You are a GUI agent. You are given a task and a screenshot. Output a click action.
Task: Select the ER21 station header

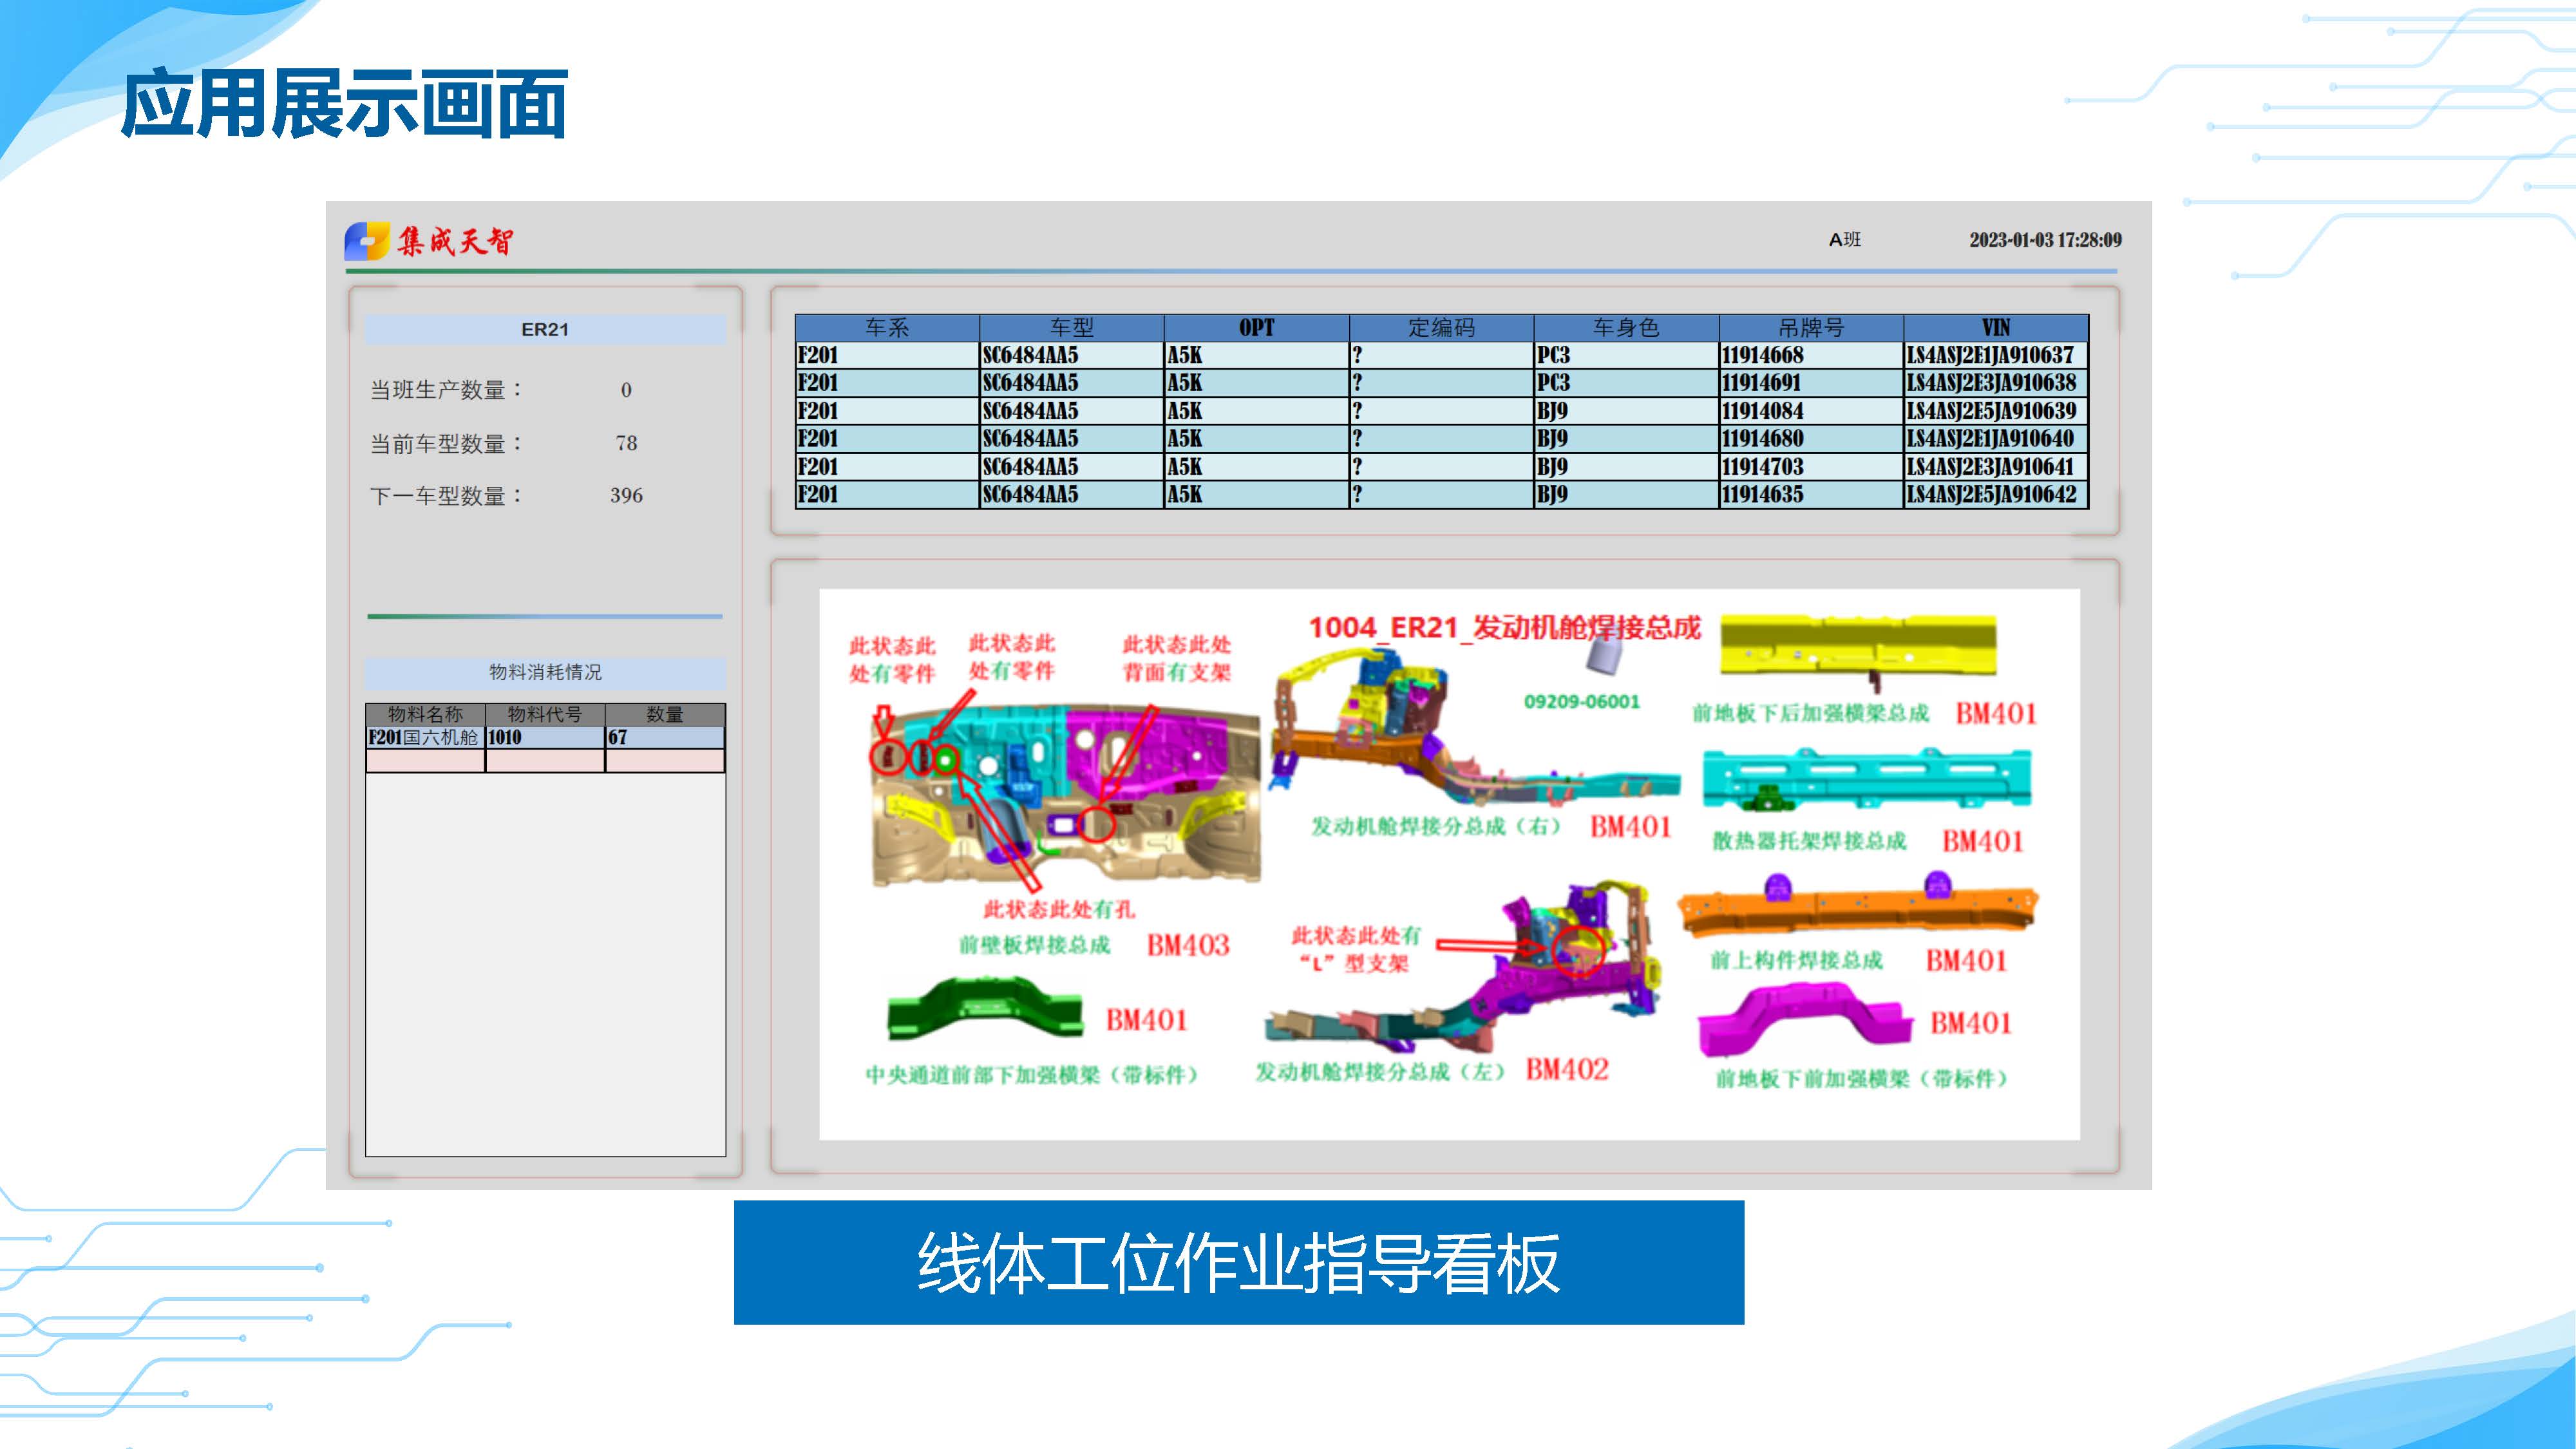[x=545, y=330]
